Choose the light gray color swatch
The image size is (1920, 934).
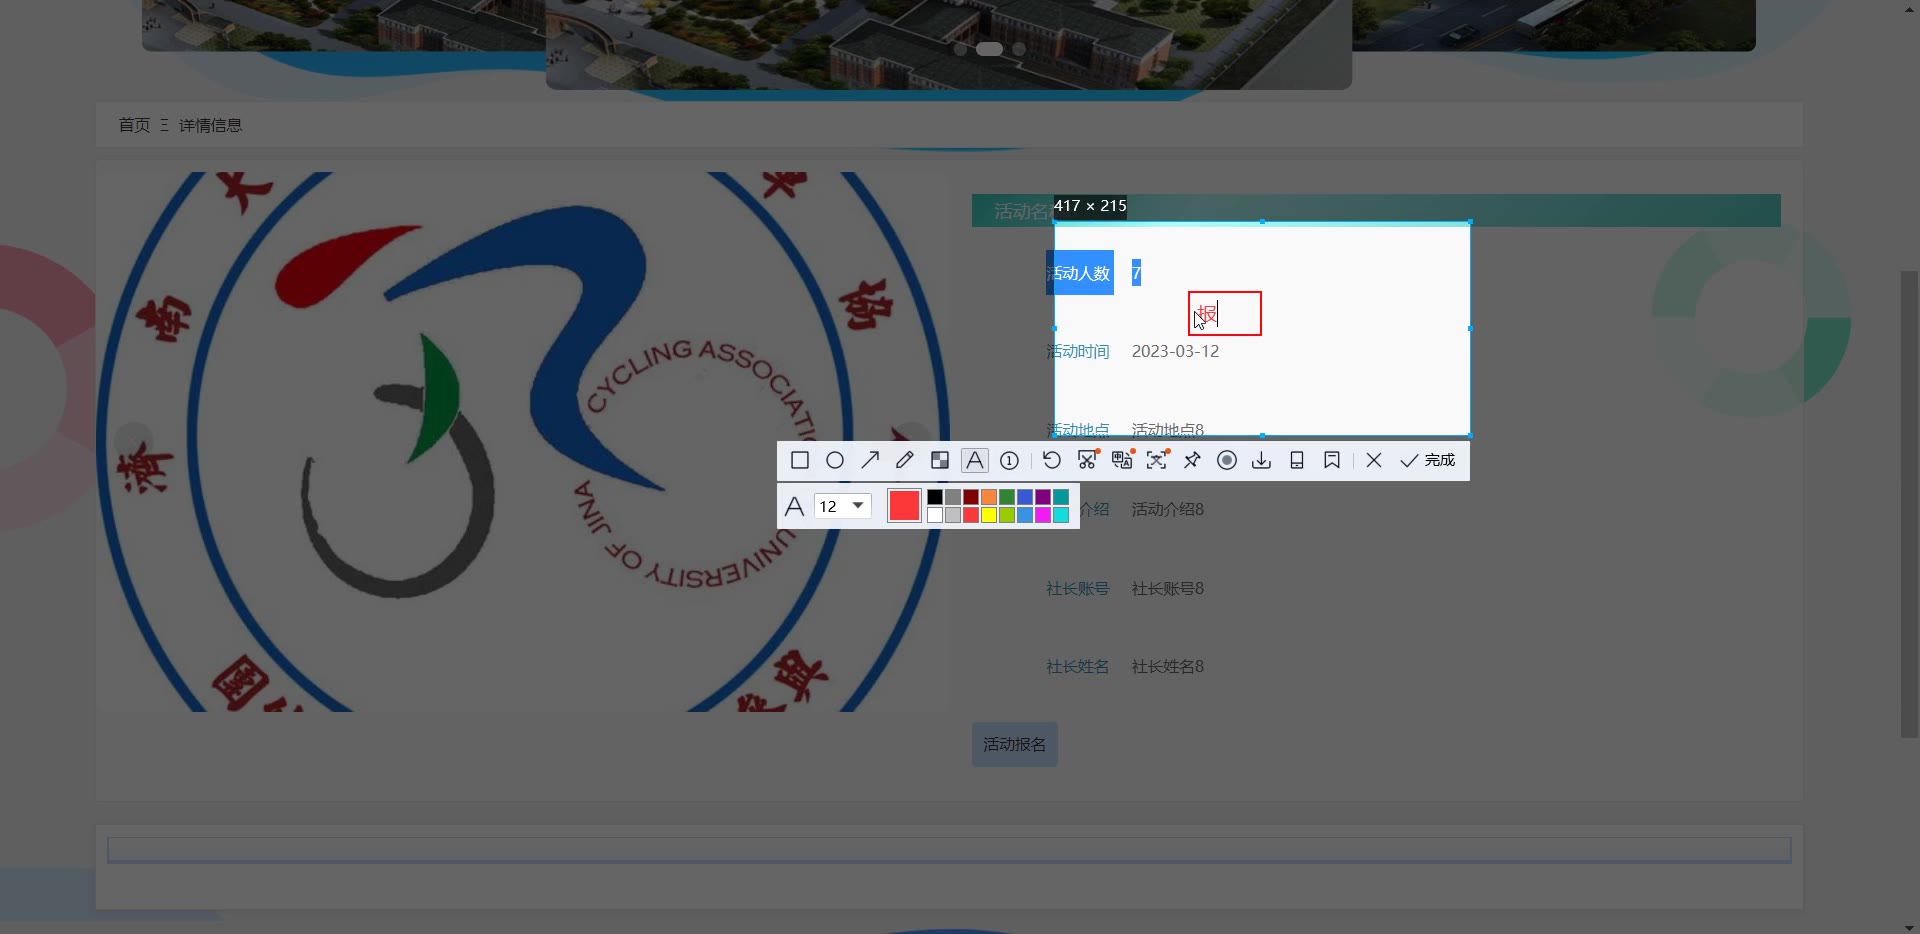(953, 515)
